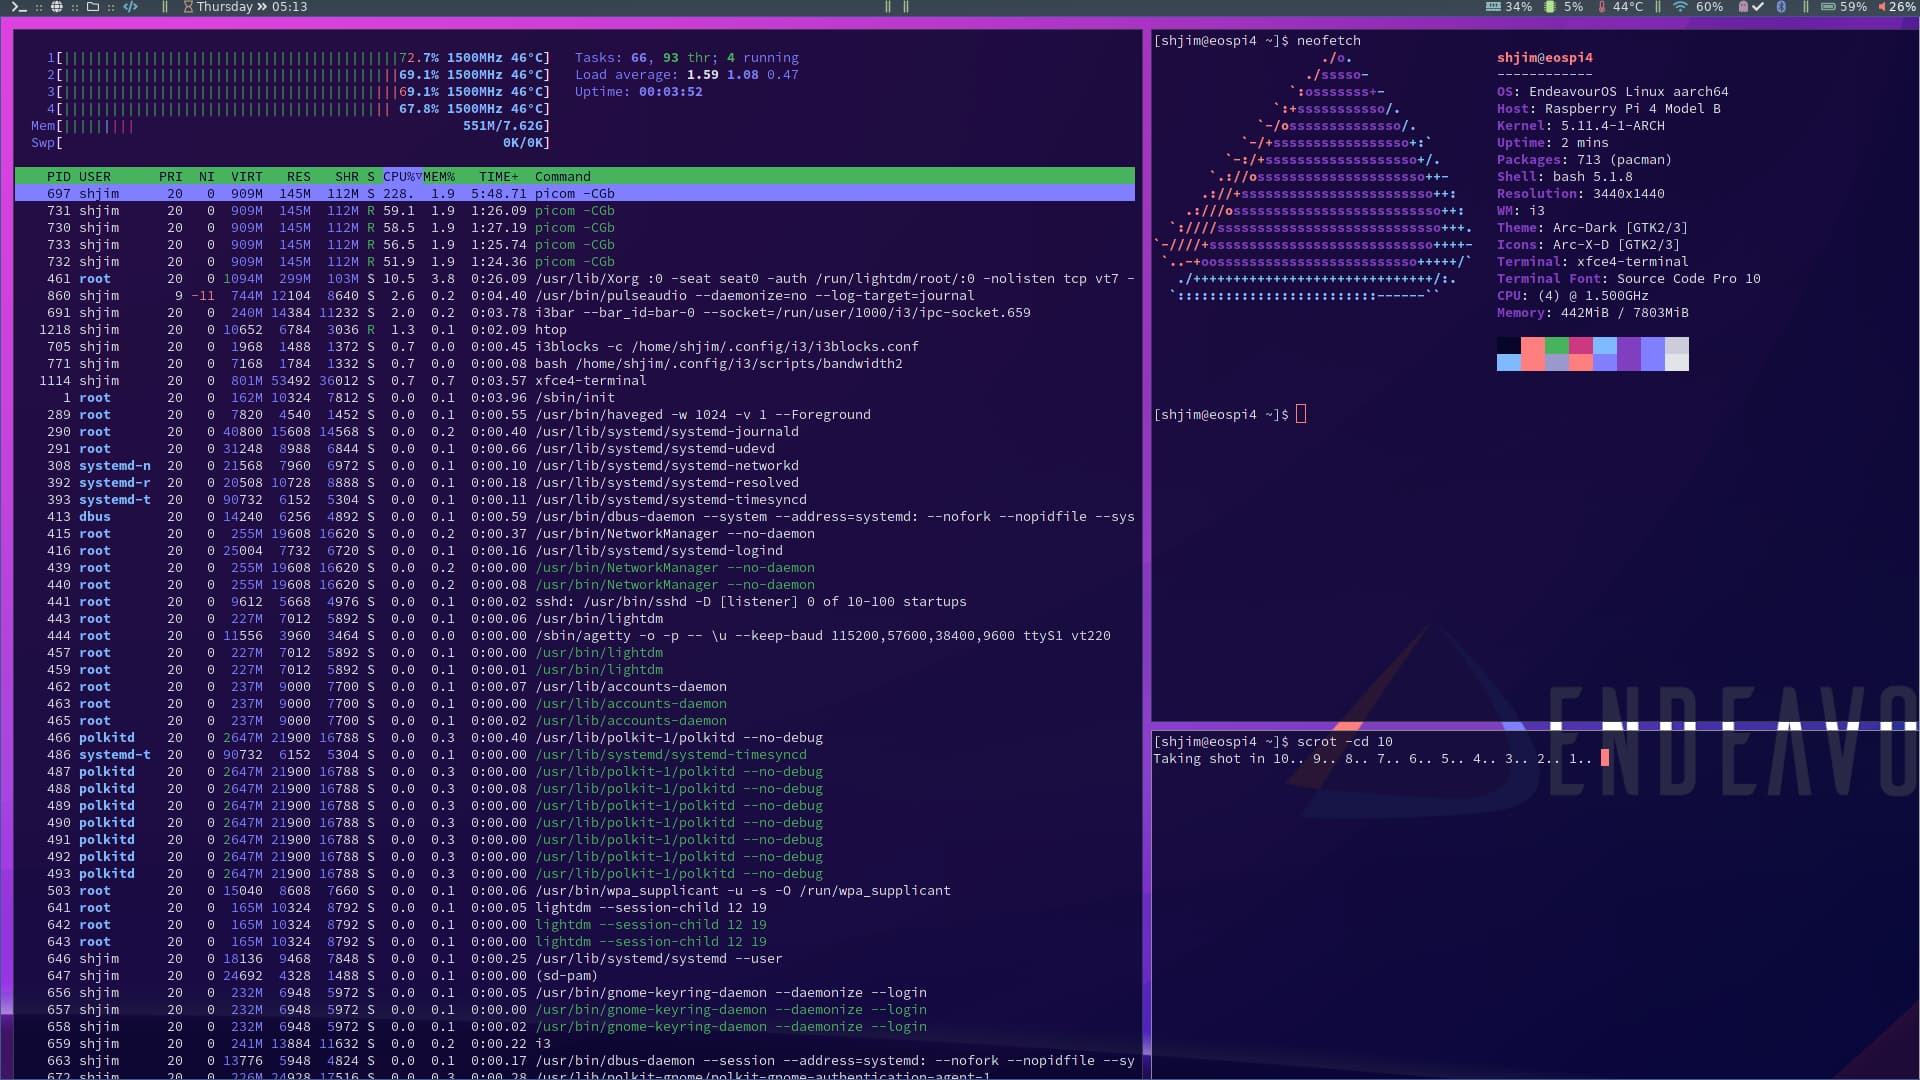
Task: Select the wpa_supplicant process row PID 503
Action: click(575, 891)
